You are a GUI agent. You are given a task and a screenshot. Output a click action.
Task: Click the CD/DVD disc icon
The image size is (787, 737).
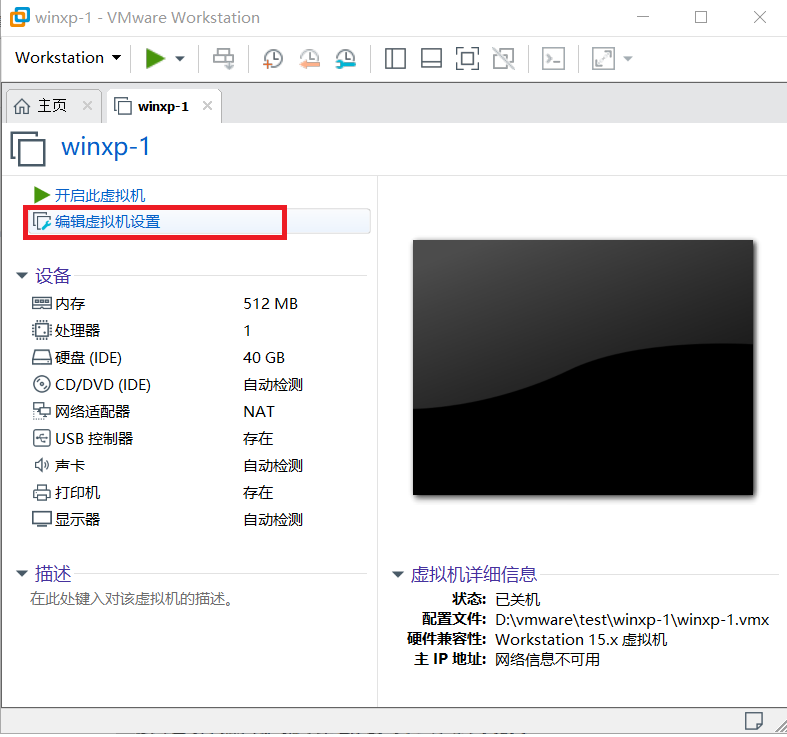[x=42, y=385]
